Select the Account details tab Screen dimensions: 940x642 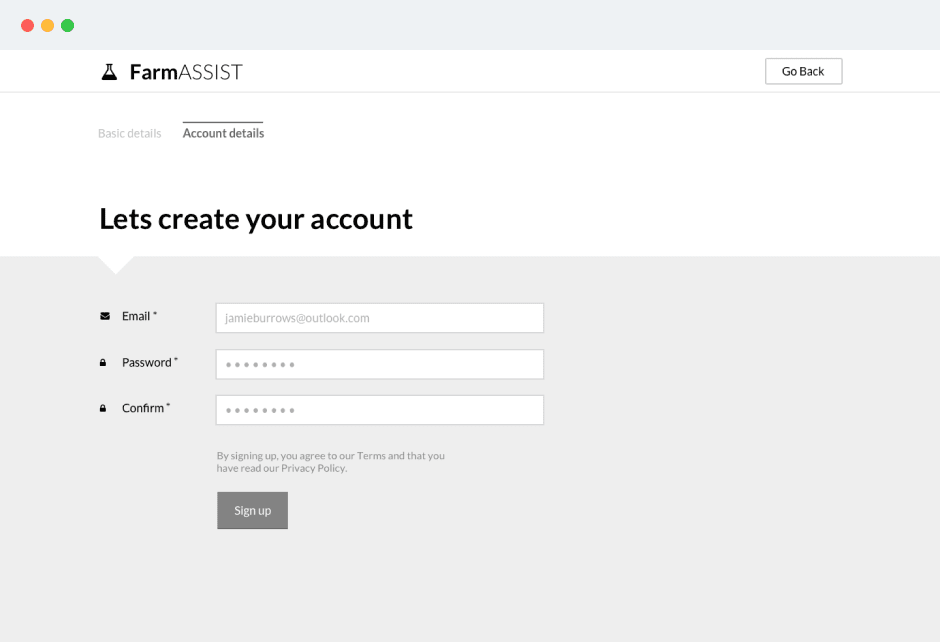(222, 132)
